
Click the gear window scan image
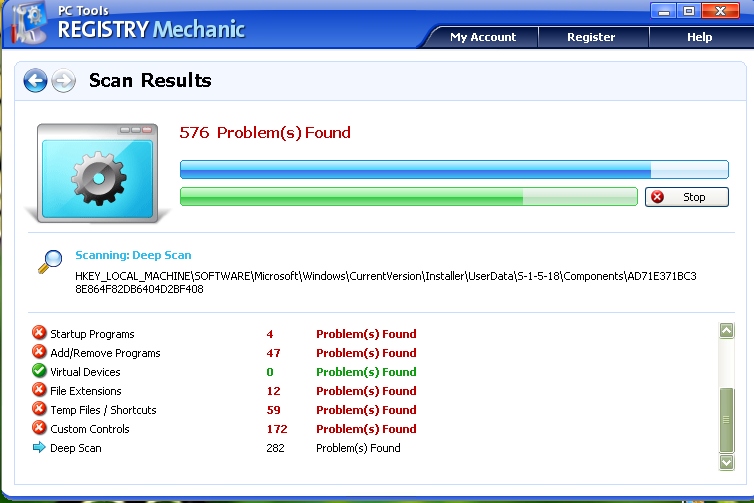pyautogui.click(x=97, y=173)
